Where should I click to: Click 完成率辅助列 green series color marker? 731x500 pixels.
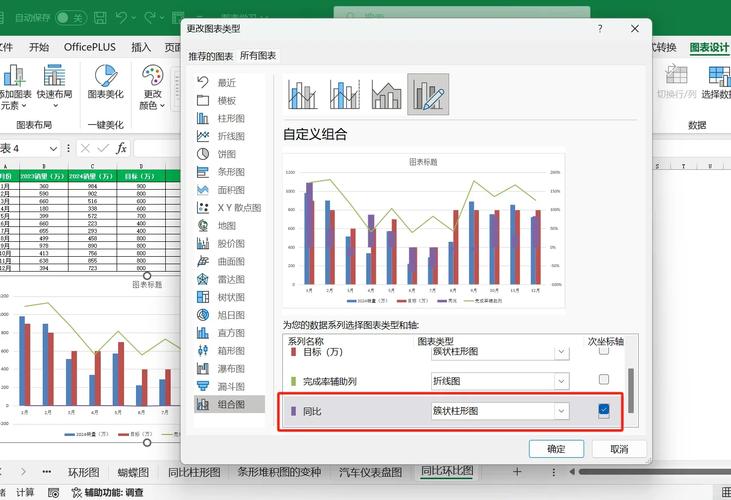[x=293, y=381]
